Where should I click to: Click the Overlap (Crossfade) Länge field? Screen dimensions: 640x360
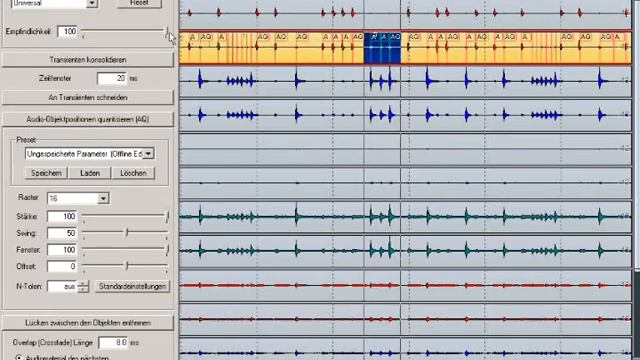point(113,342)
